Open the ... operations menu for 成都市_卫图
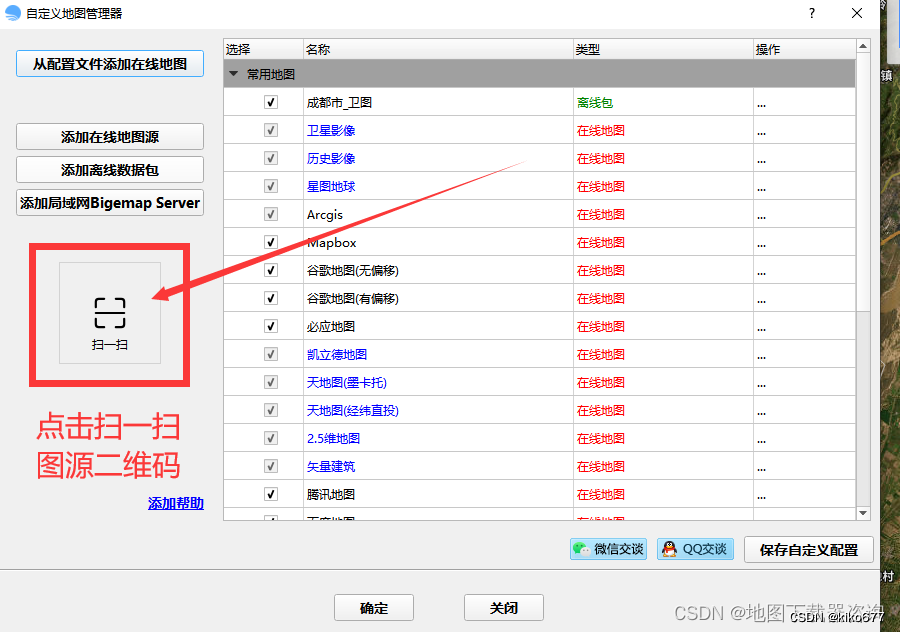This screenshot has height=632, width=900. (761, 106)
